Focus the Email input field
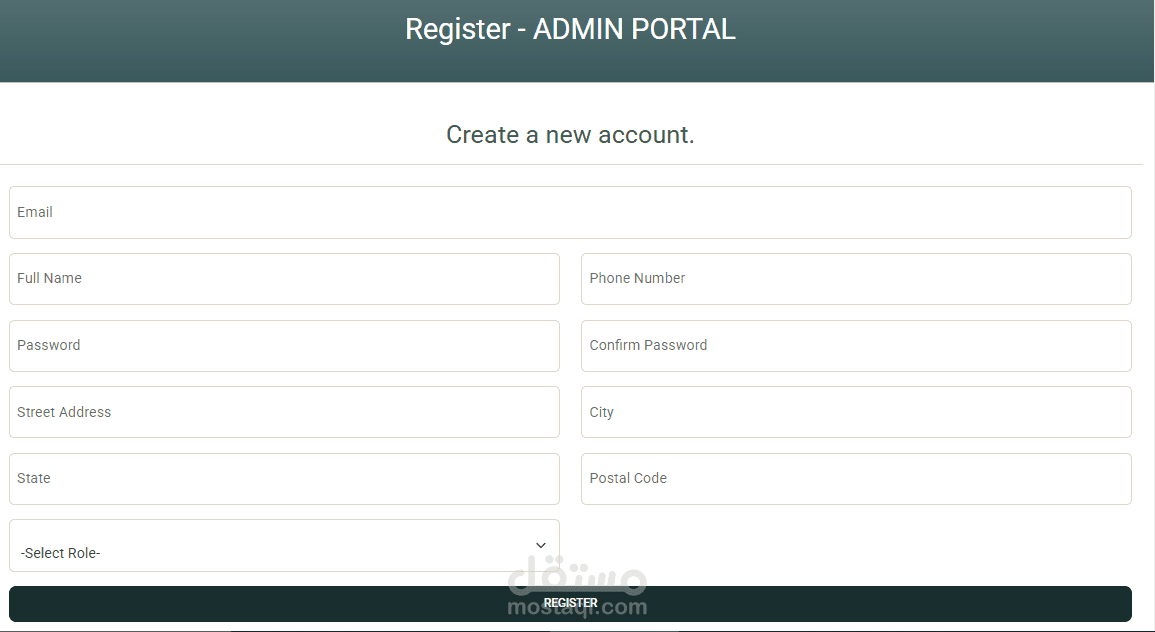The image size is (1155, 632). click(570, 212)
